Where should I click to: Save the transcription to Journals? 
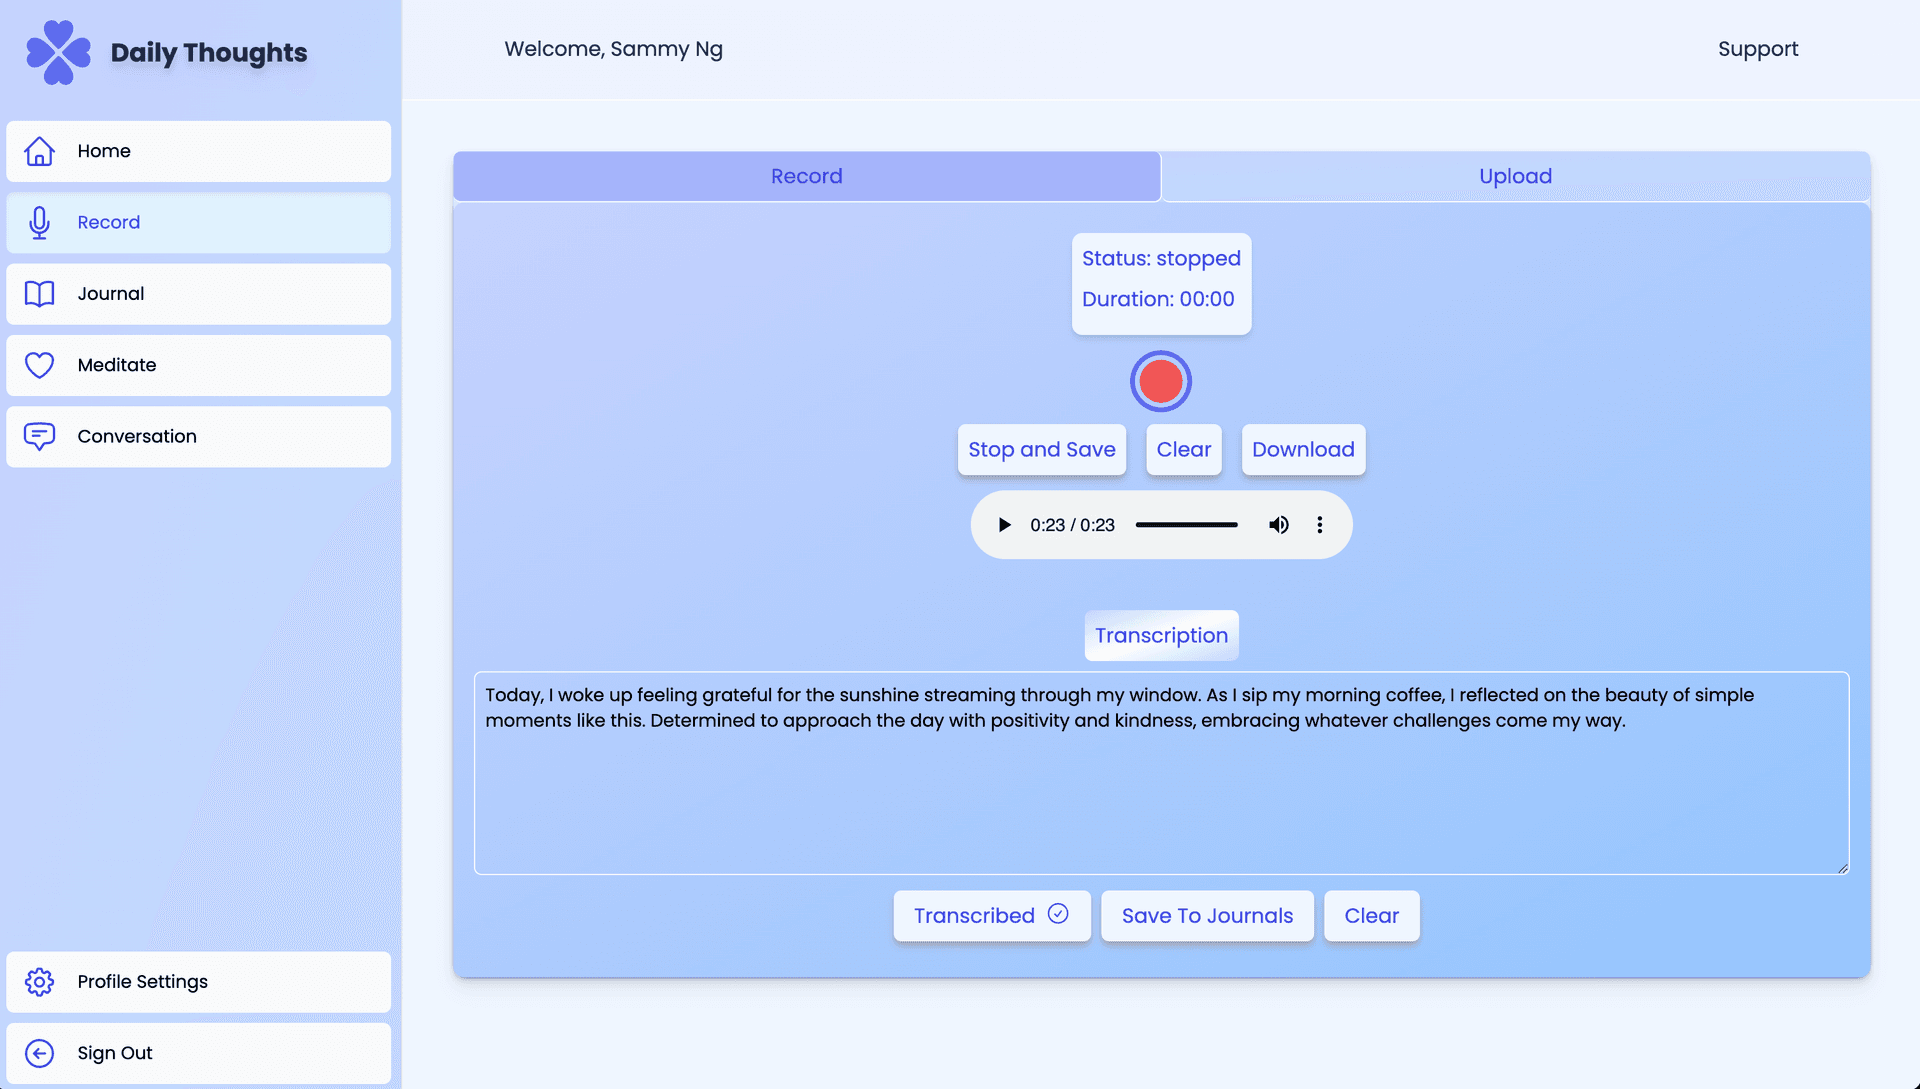coord(1207,916)
